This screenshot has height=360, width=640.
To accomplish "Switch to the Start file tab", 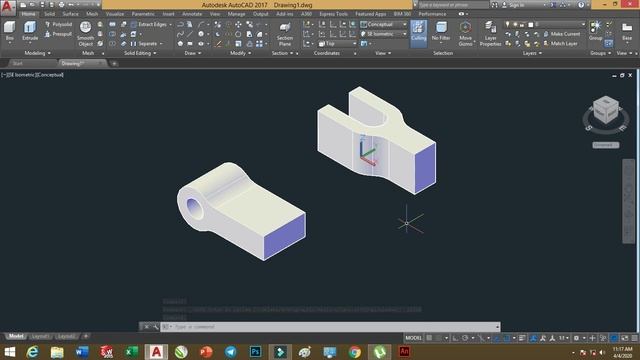I will tap(18, 64).
